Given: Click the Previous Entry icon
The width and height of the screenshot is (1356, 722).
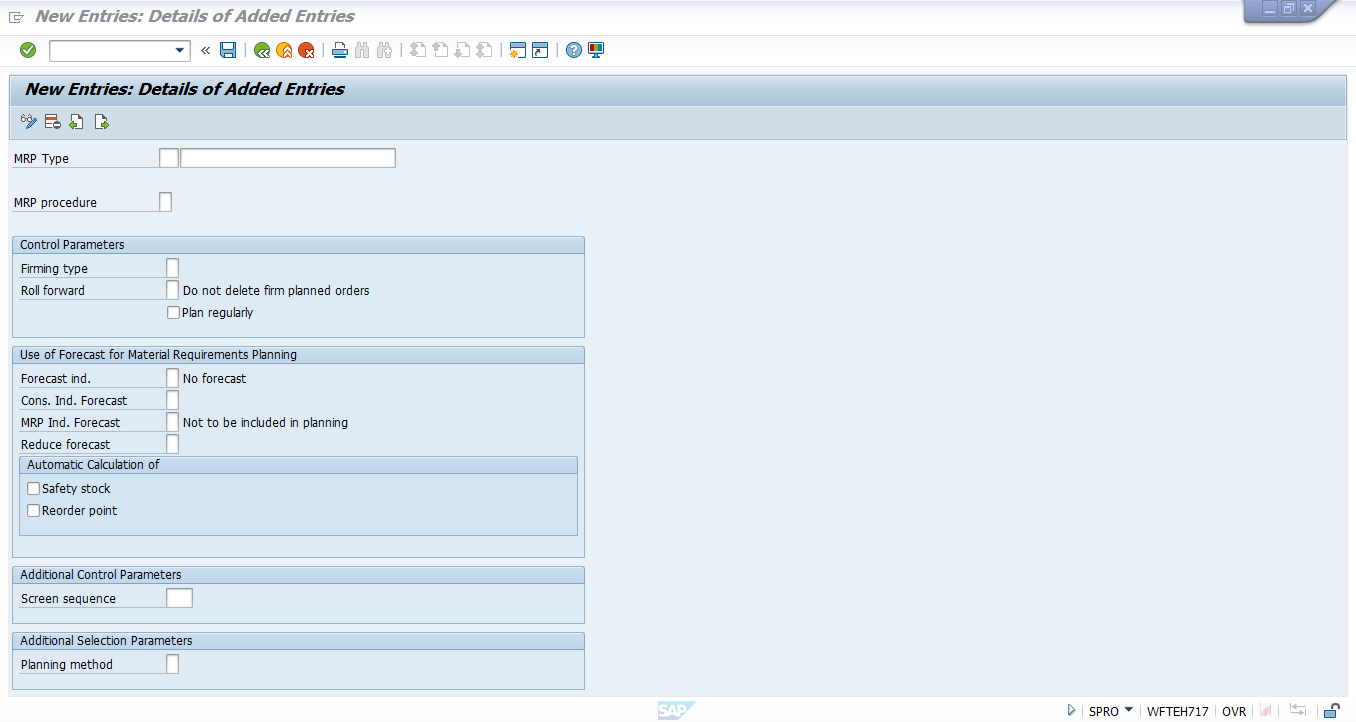Looking at the screenshot, I should click(x=77, y=122).
